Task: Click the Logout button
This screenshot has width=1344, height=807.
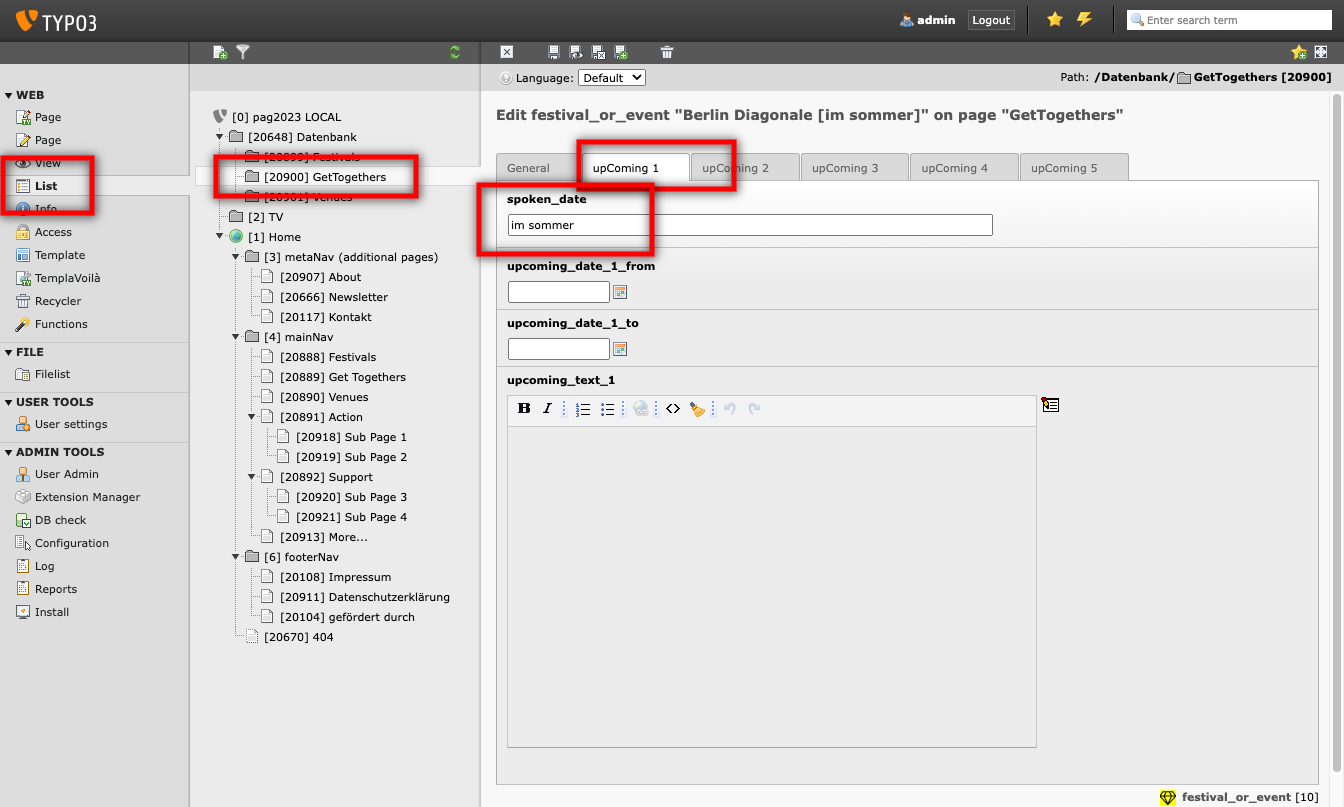Action: pyautogui.click(x=990, y=20)
